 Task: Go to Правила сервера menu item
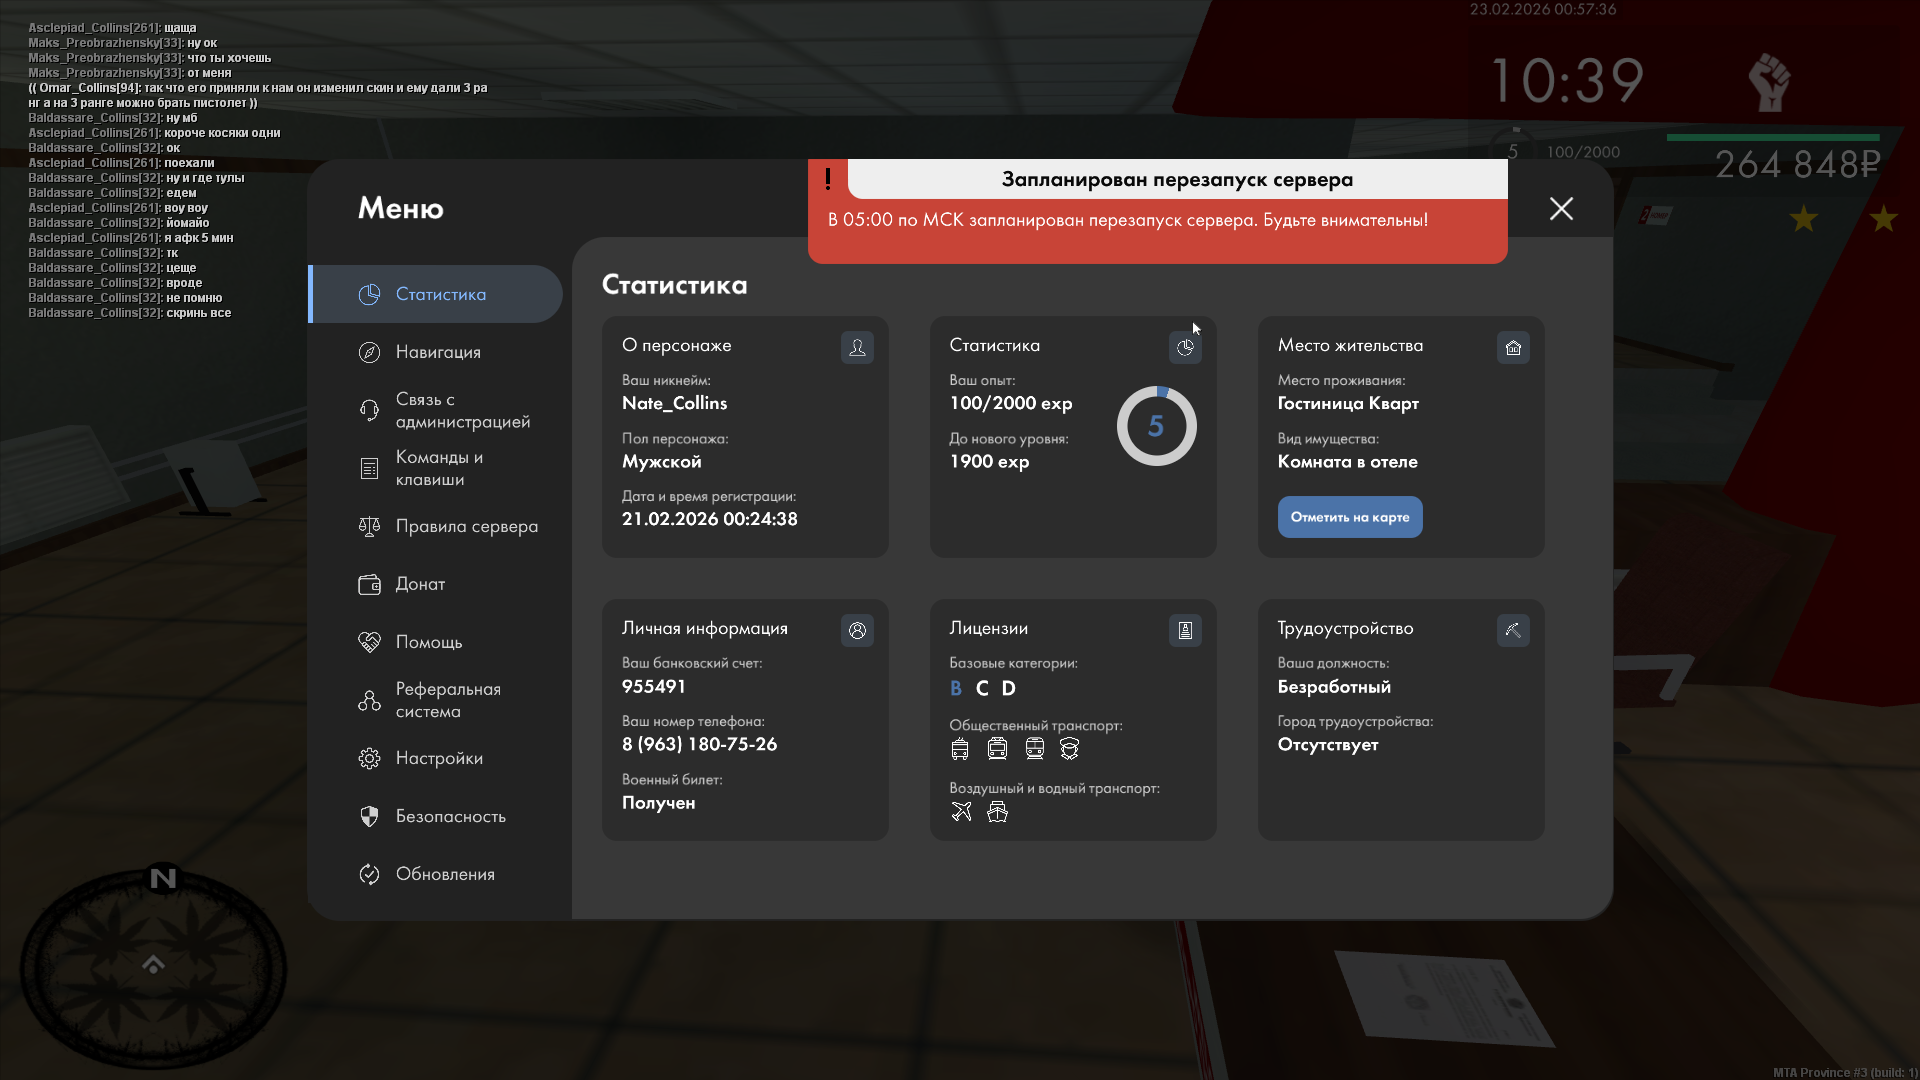466,526
